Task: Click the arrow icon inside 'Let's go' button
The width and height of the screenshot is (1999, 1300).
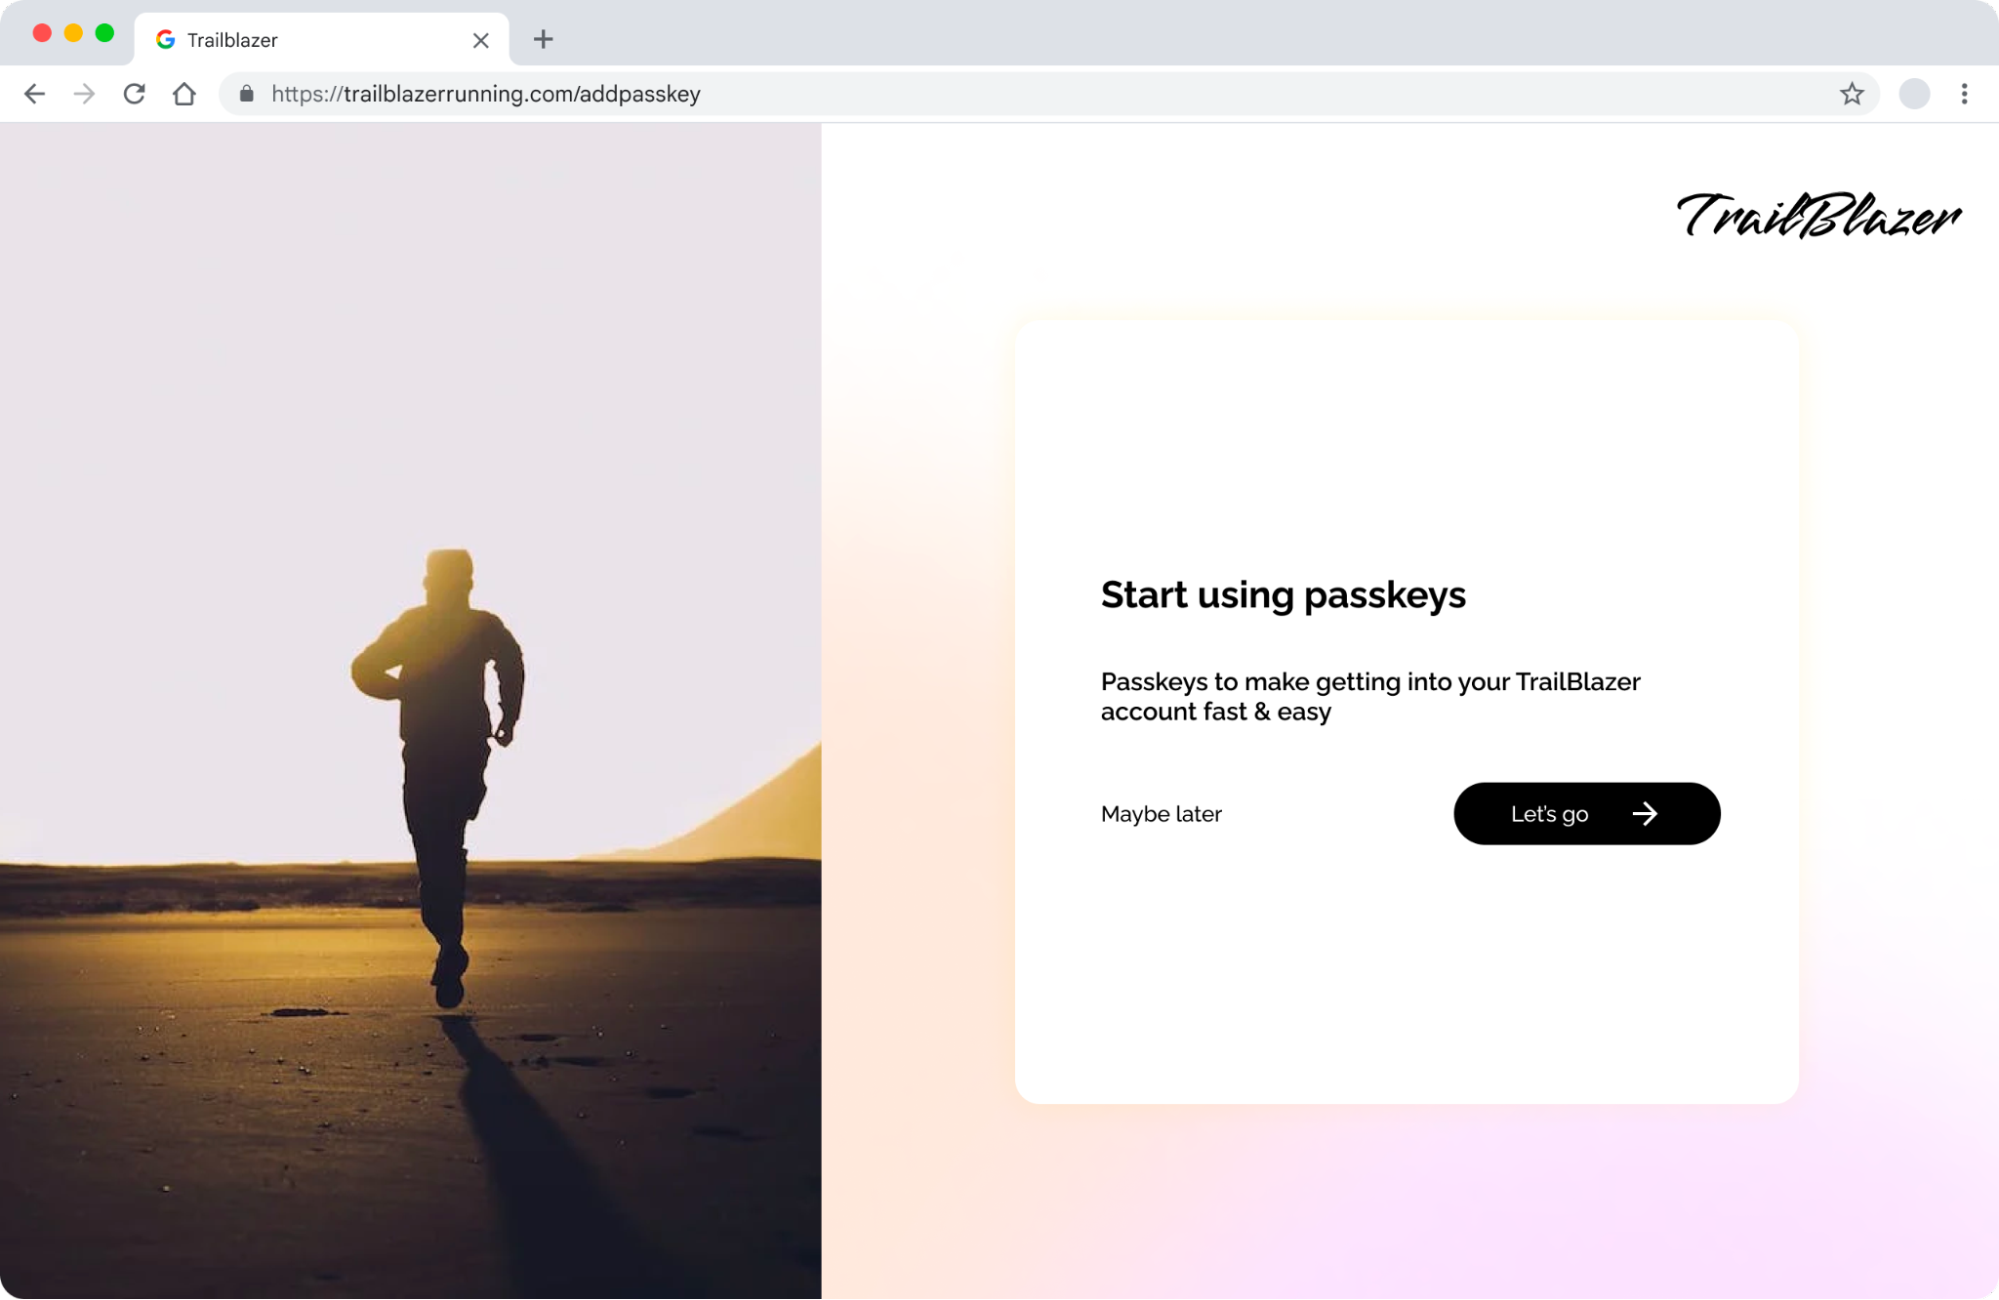Action: tap(1643, 813)
